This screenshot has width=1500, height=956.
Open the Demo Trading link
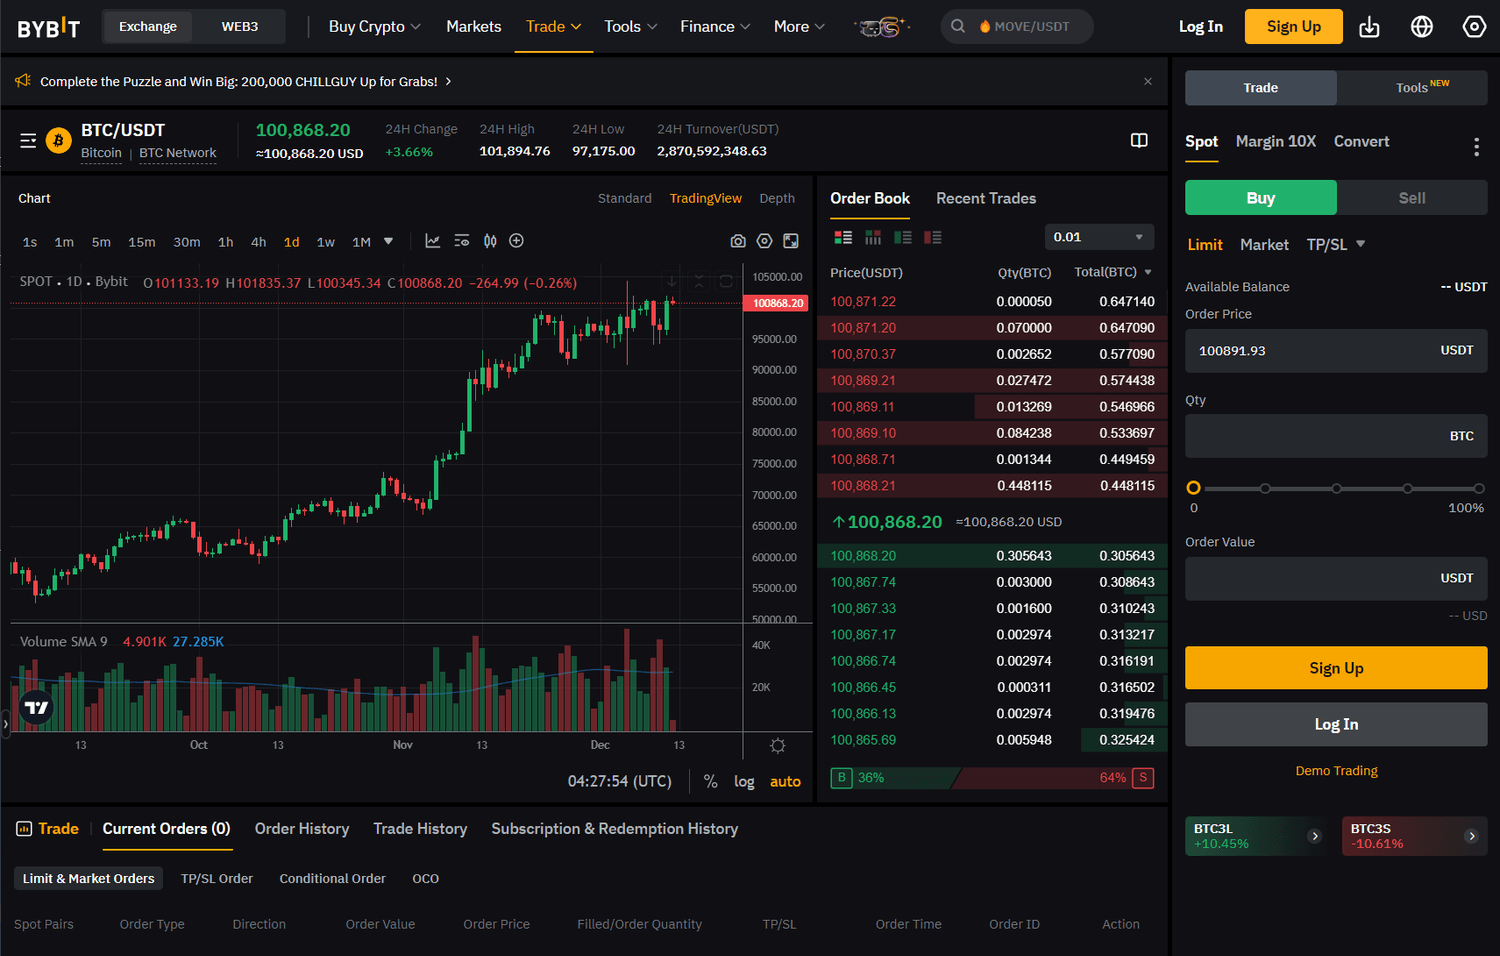pyautogui.click(x=1336, y=771)
